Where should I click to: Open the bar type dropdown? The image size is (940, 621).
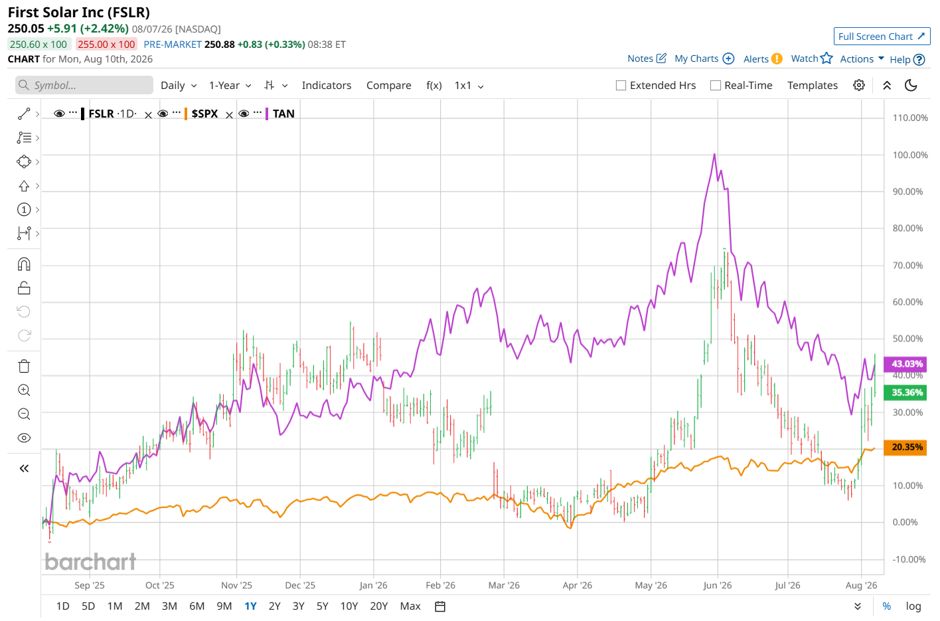(276, 85)
